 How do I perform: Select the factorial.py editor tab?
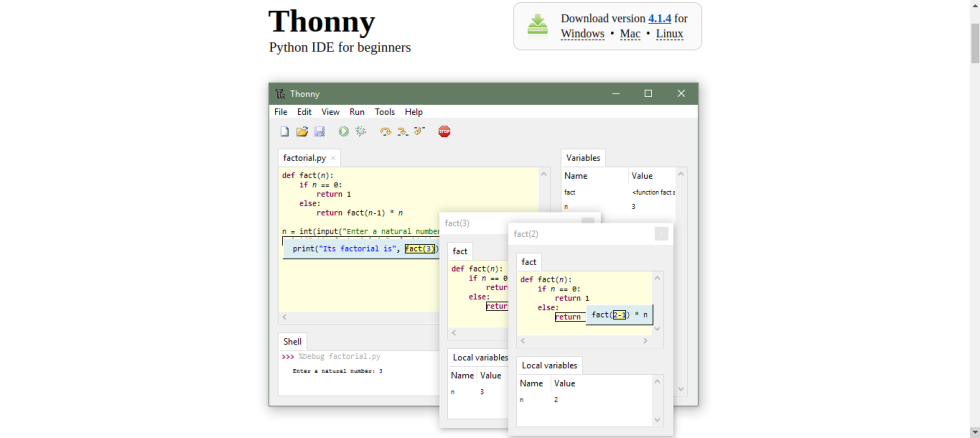(304, 158)
